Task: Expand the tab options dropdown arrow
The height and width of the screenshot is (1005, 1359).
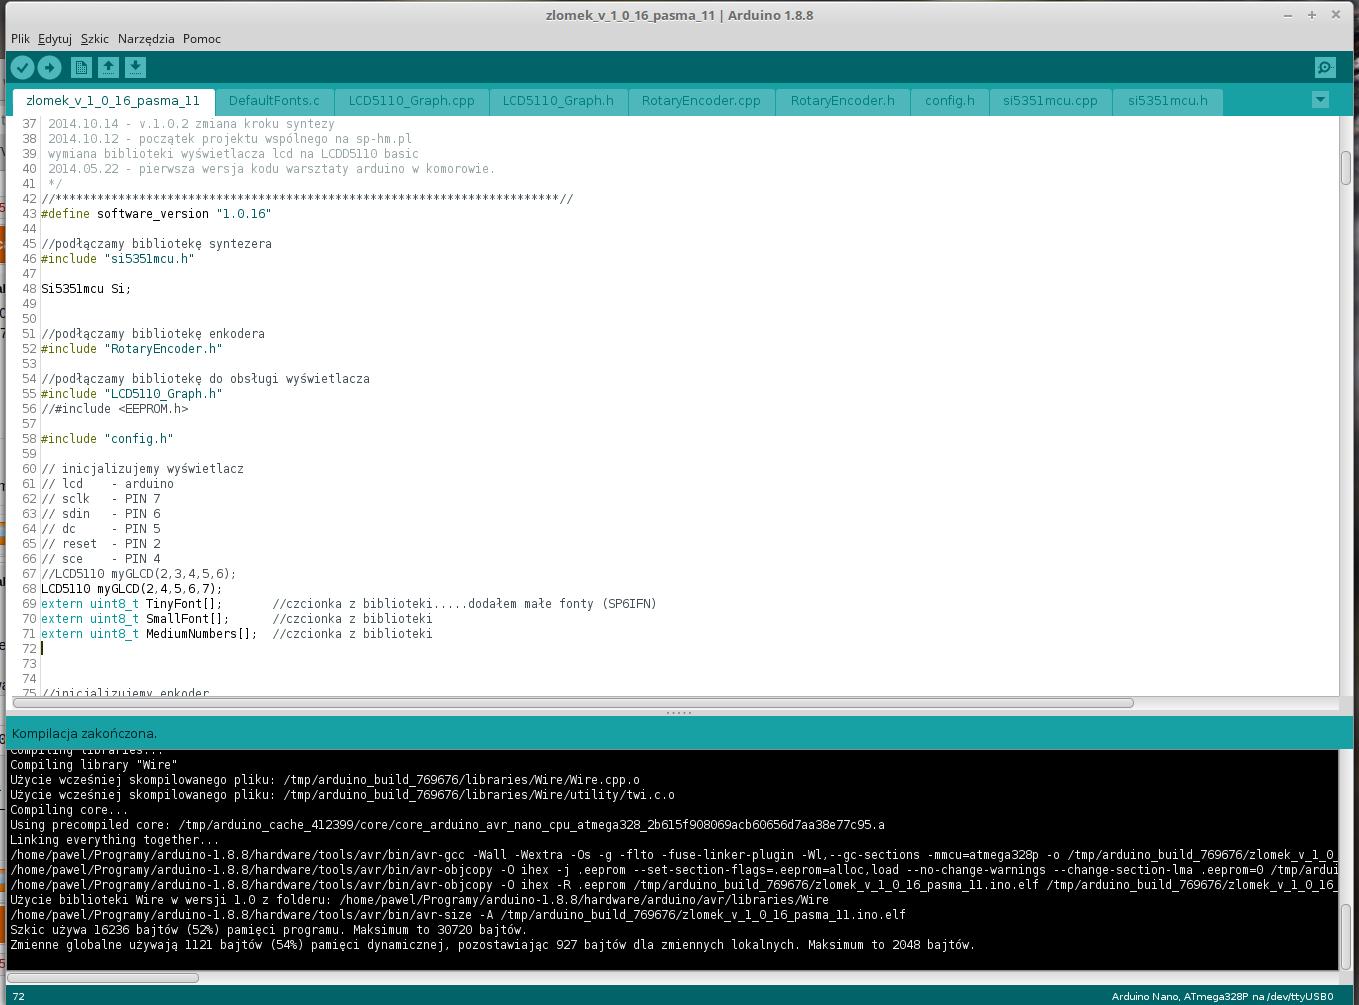Action: 1320,100
